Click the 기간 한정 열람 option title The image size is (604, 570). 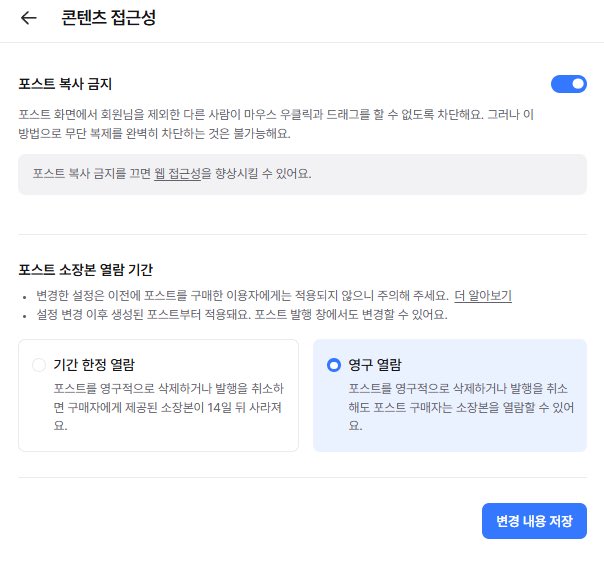tap(95, 365)
